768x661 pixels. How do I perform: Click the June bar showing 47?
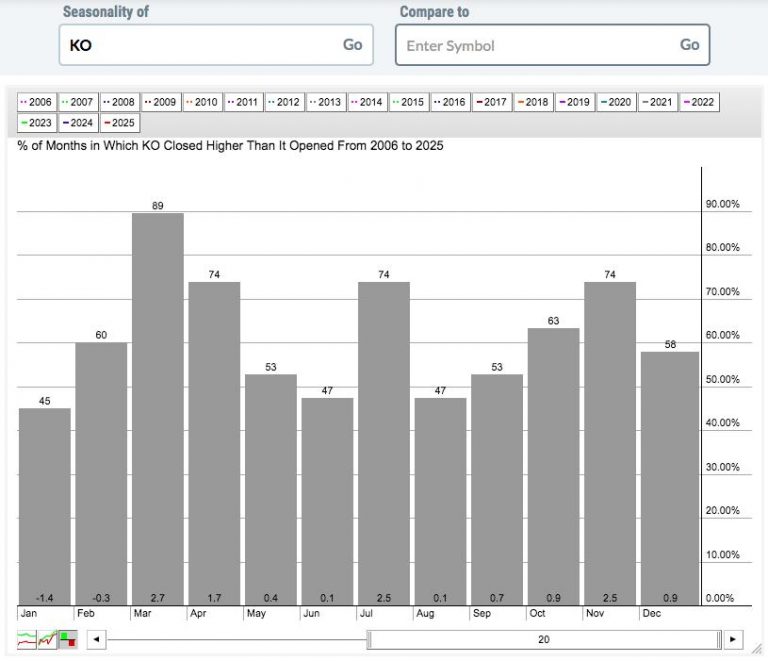[x=327, y=501]
